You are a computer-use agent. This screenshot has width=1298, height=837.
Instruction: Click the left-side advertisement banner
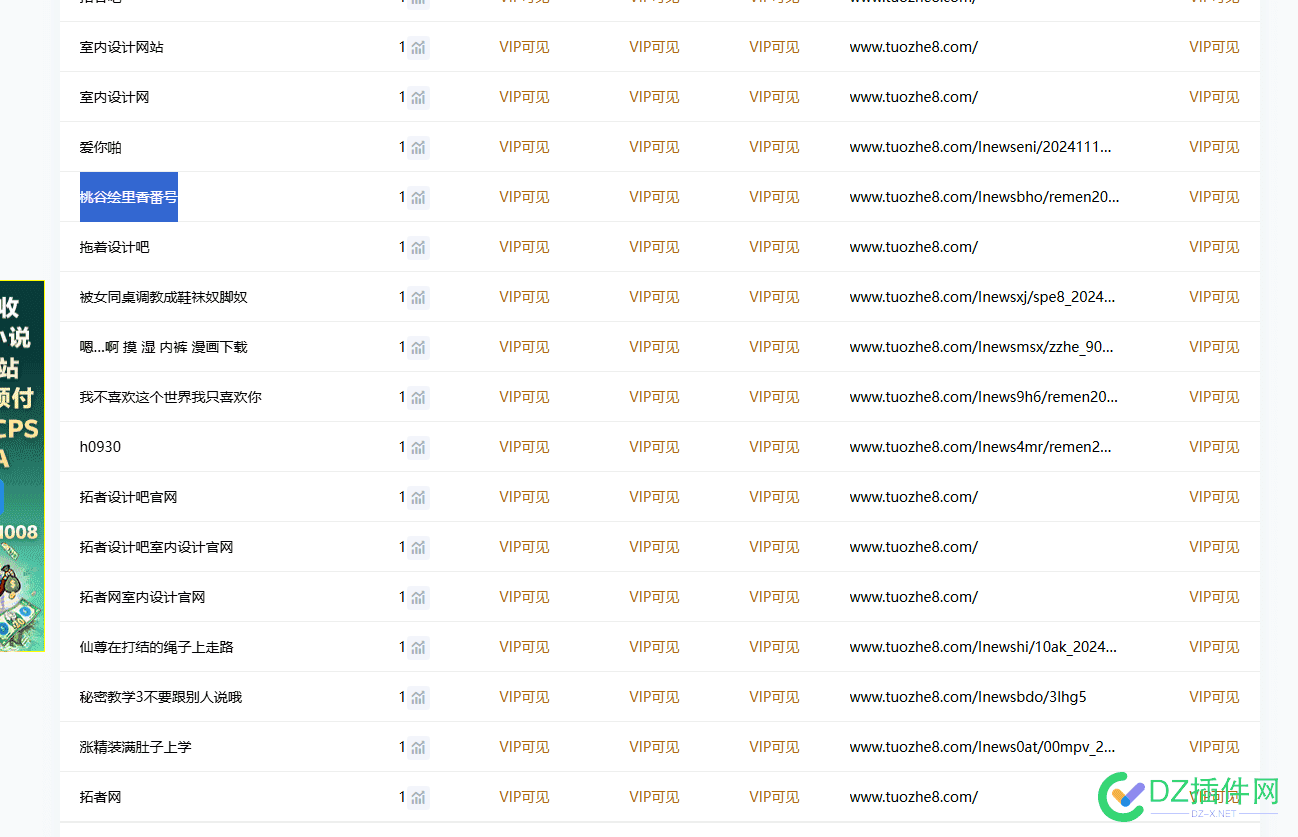[x=22, y=465]
